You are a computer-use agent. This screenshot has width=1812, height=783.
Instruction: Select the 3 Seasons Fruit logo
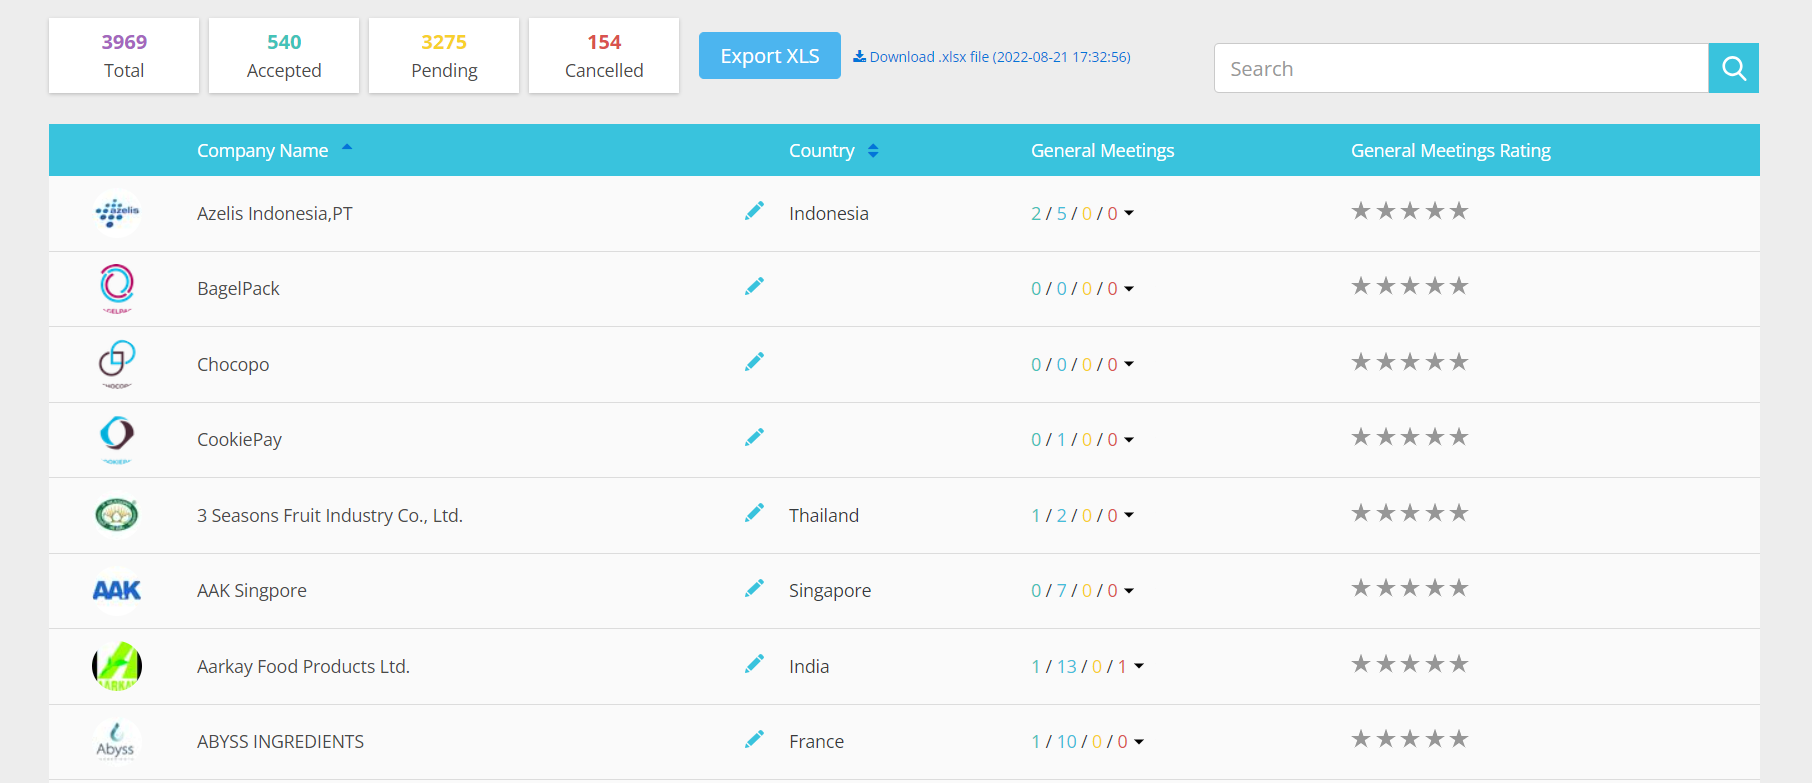point(117,515)
